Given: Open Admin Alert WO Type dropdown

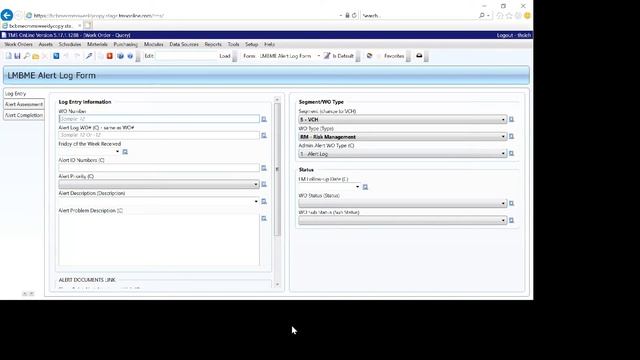Looking at the screenshot, I should 402,154.
